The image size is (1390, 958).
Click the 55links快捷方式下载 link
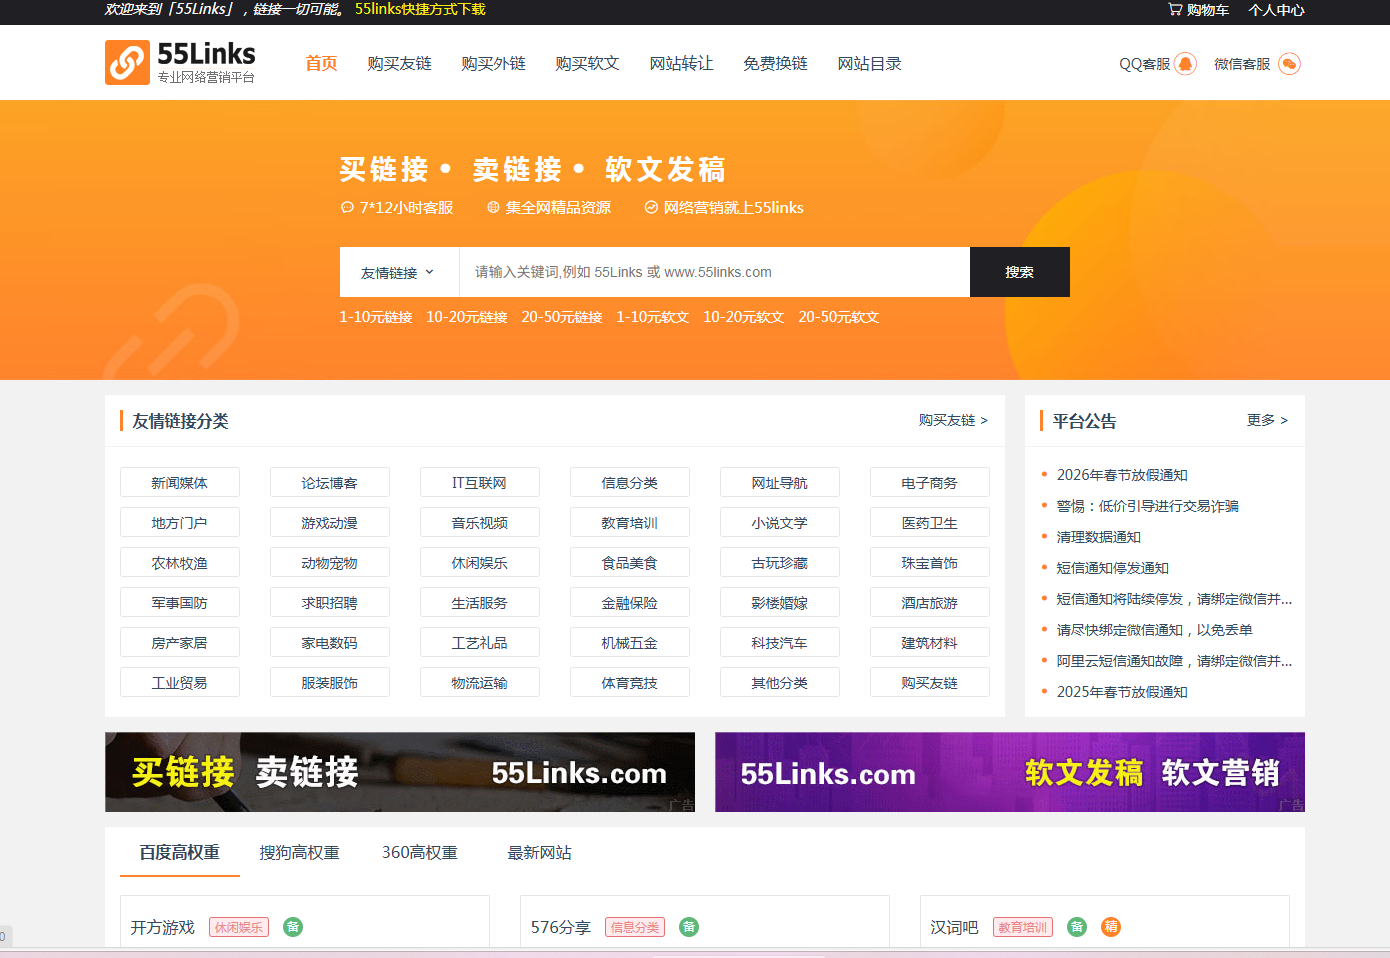[x=420, y=9]
